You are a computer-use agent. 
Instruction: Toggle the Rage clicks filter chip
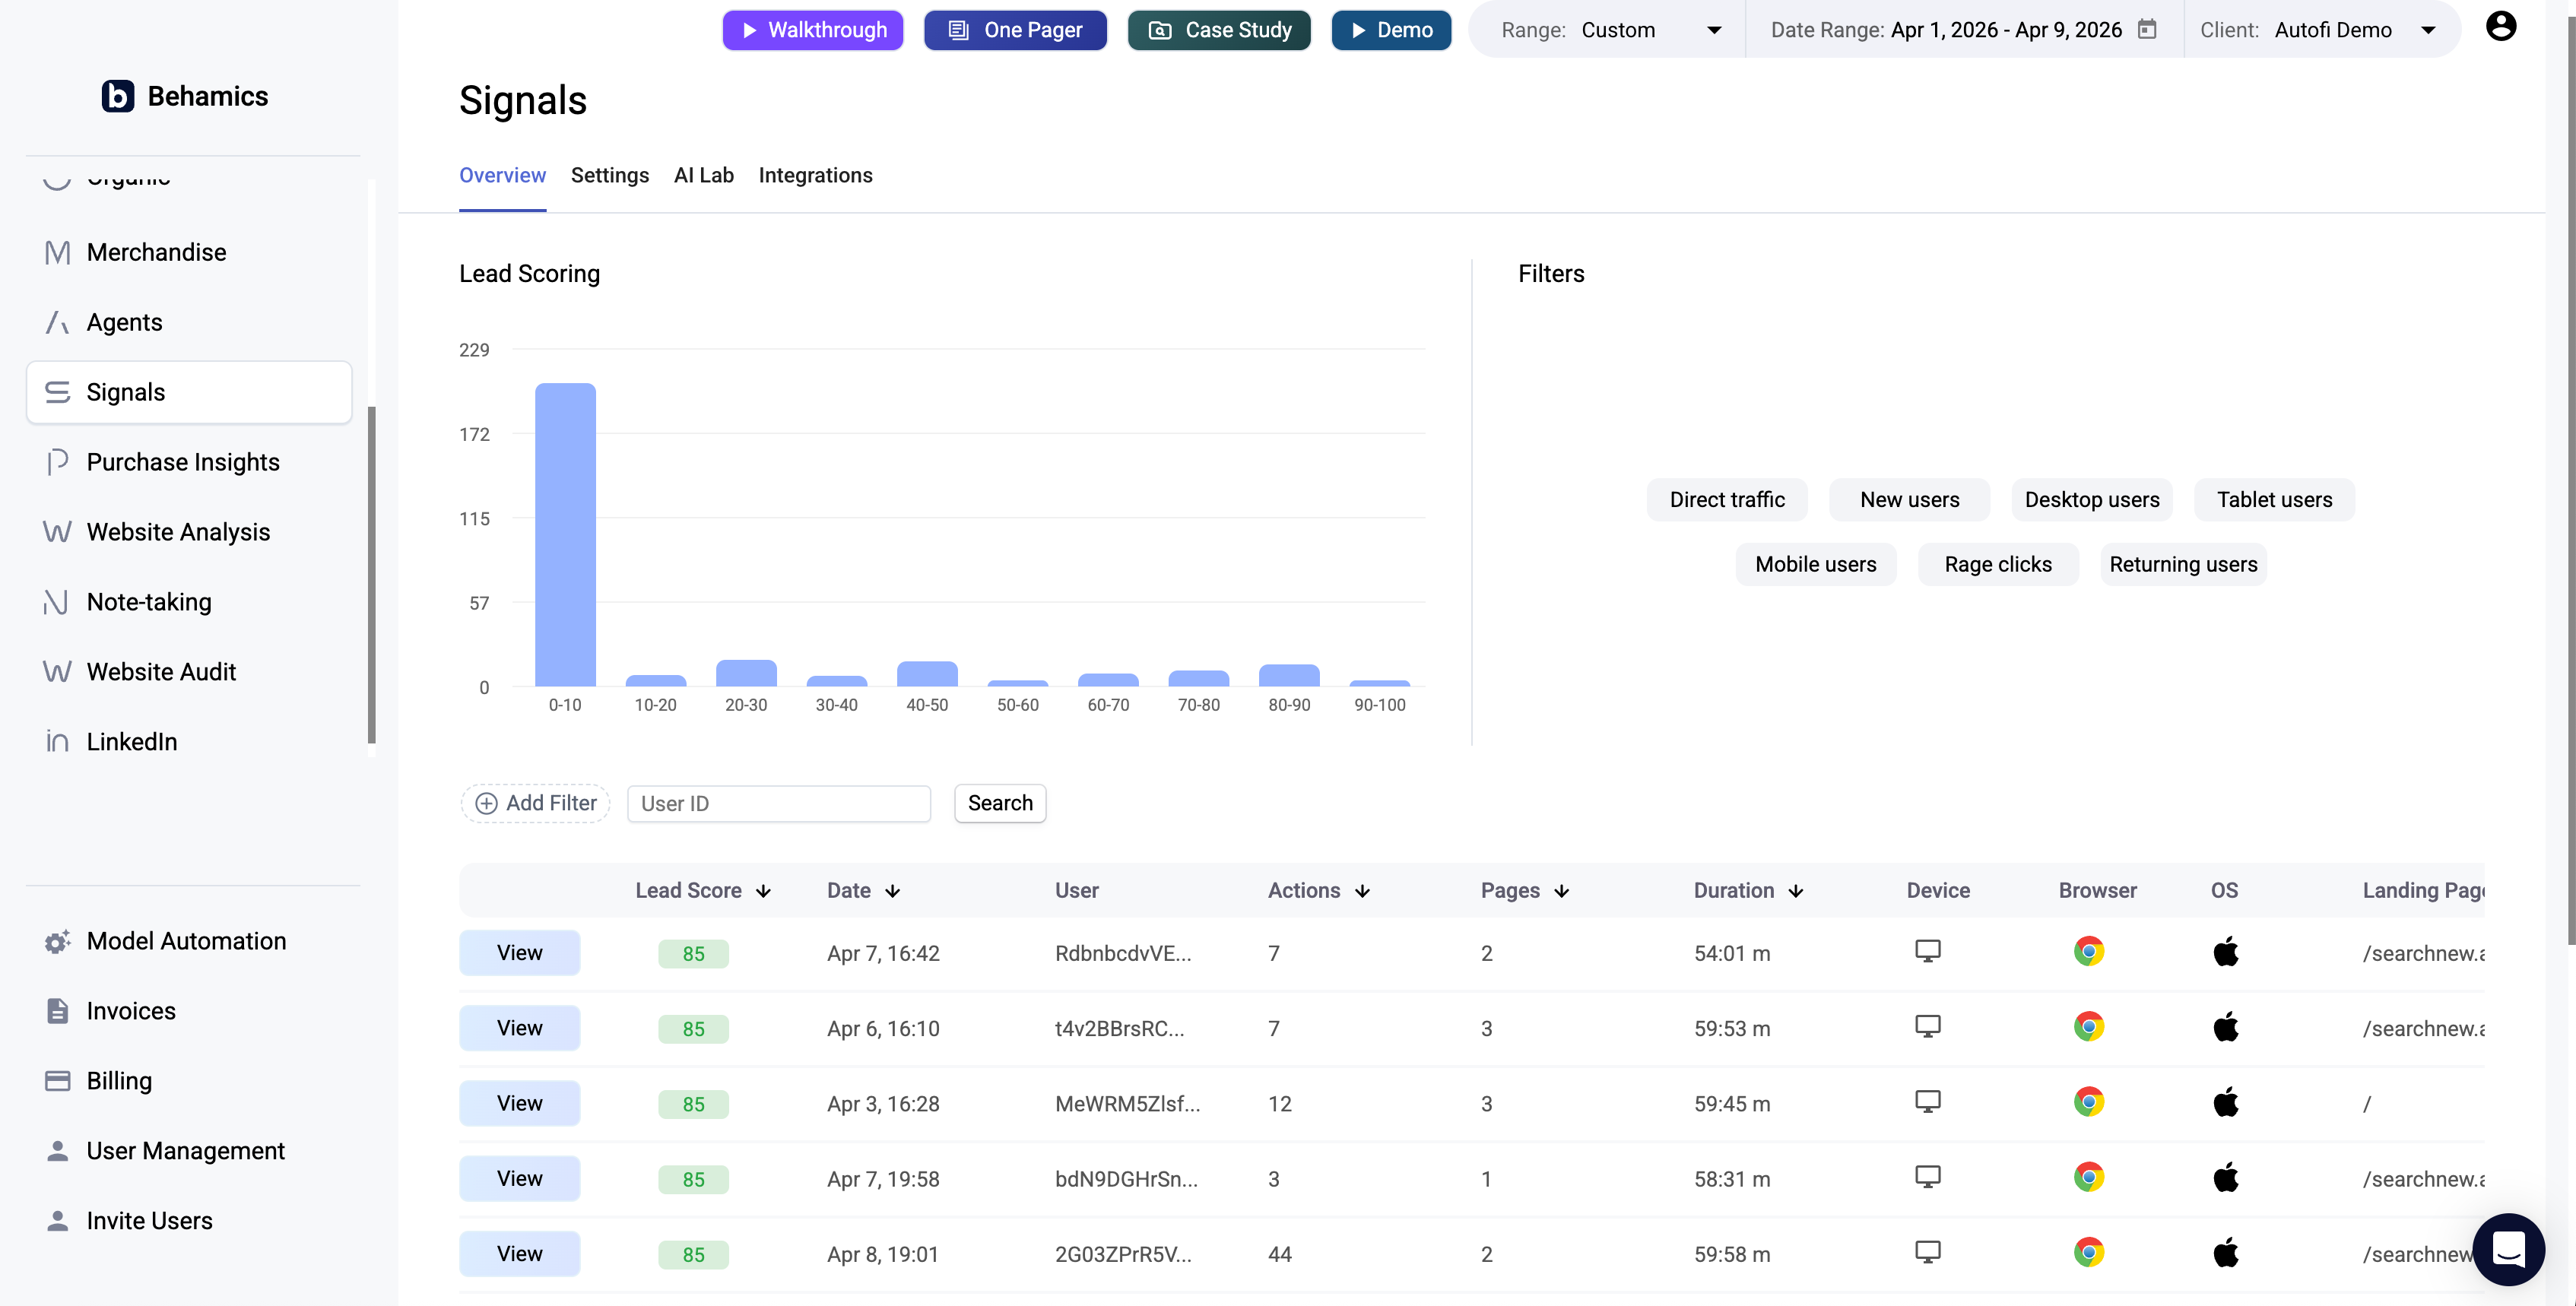point(1997,564)
